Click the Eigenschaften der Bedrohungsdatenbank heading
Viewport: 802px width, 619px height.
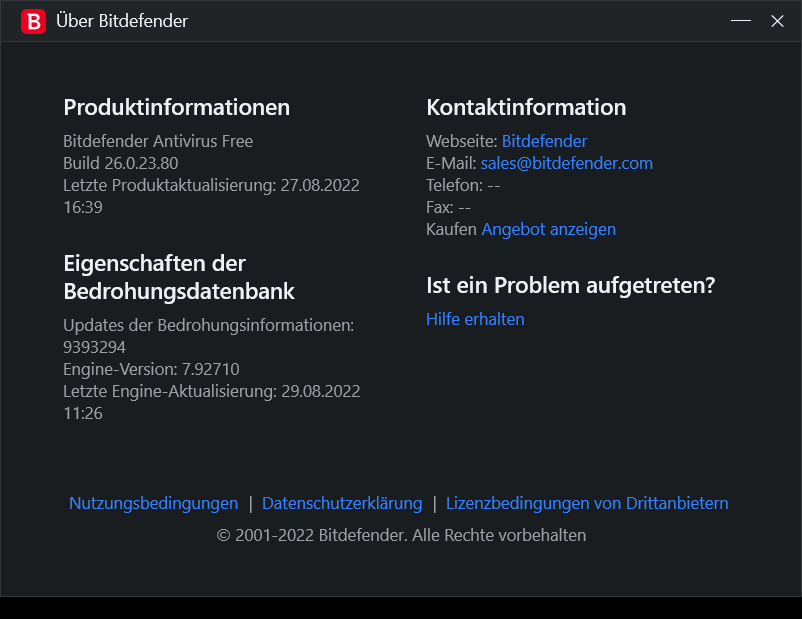tap(179, 278)
